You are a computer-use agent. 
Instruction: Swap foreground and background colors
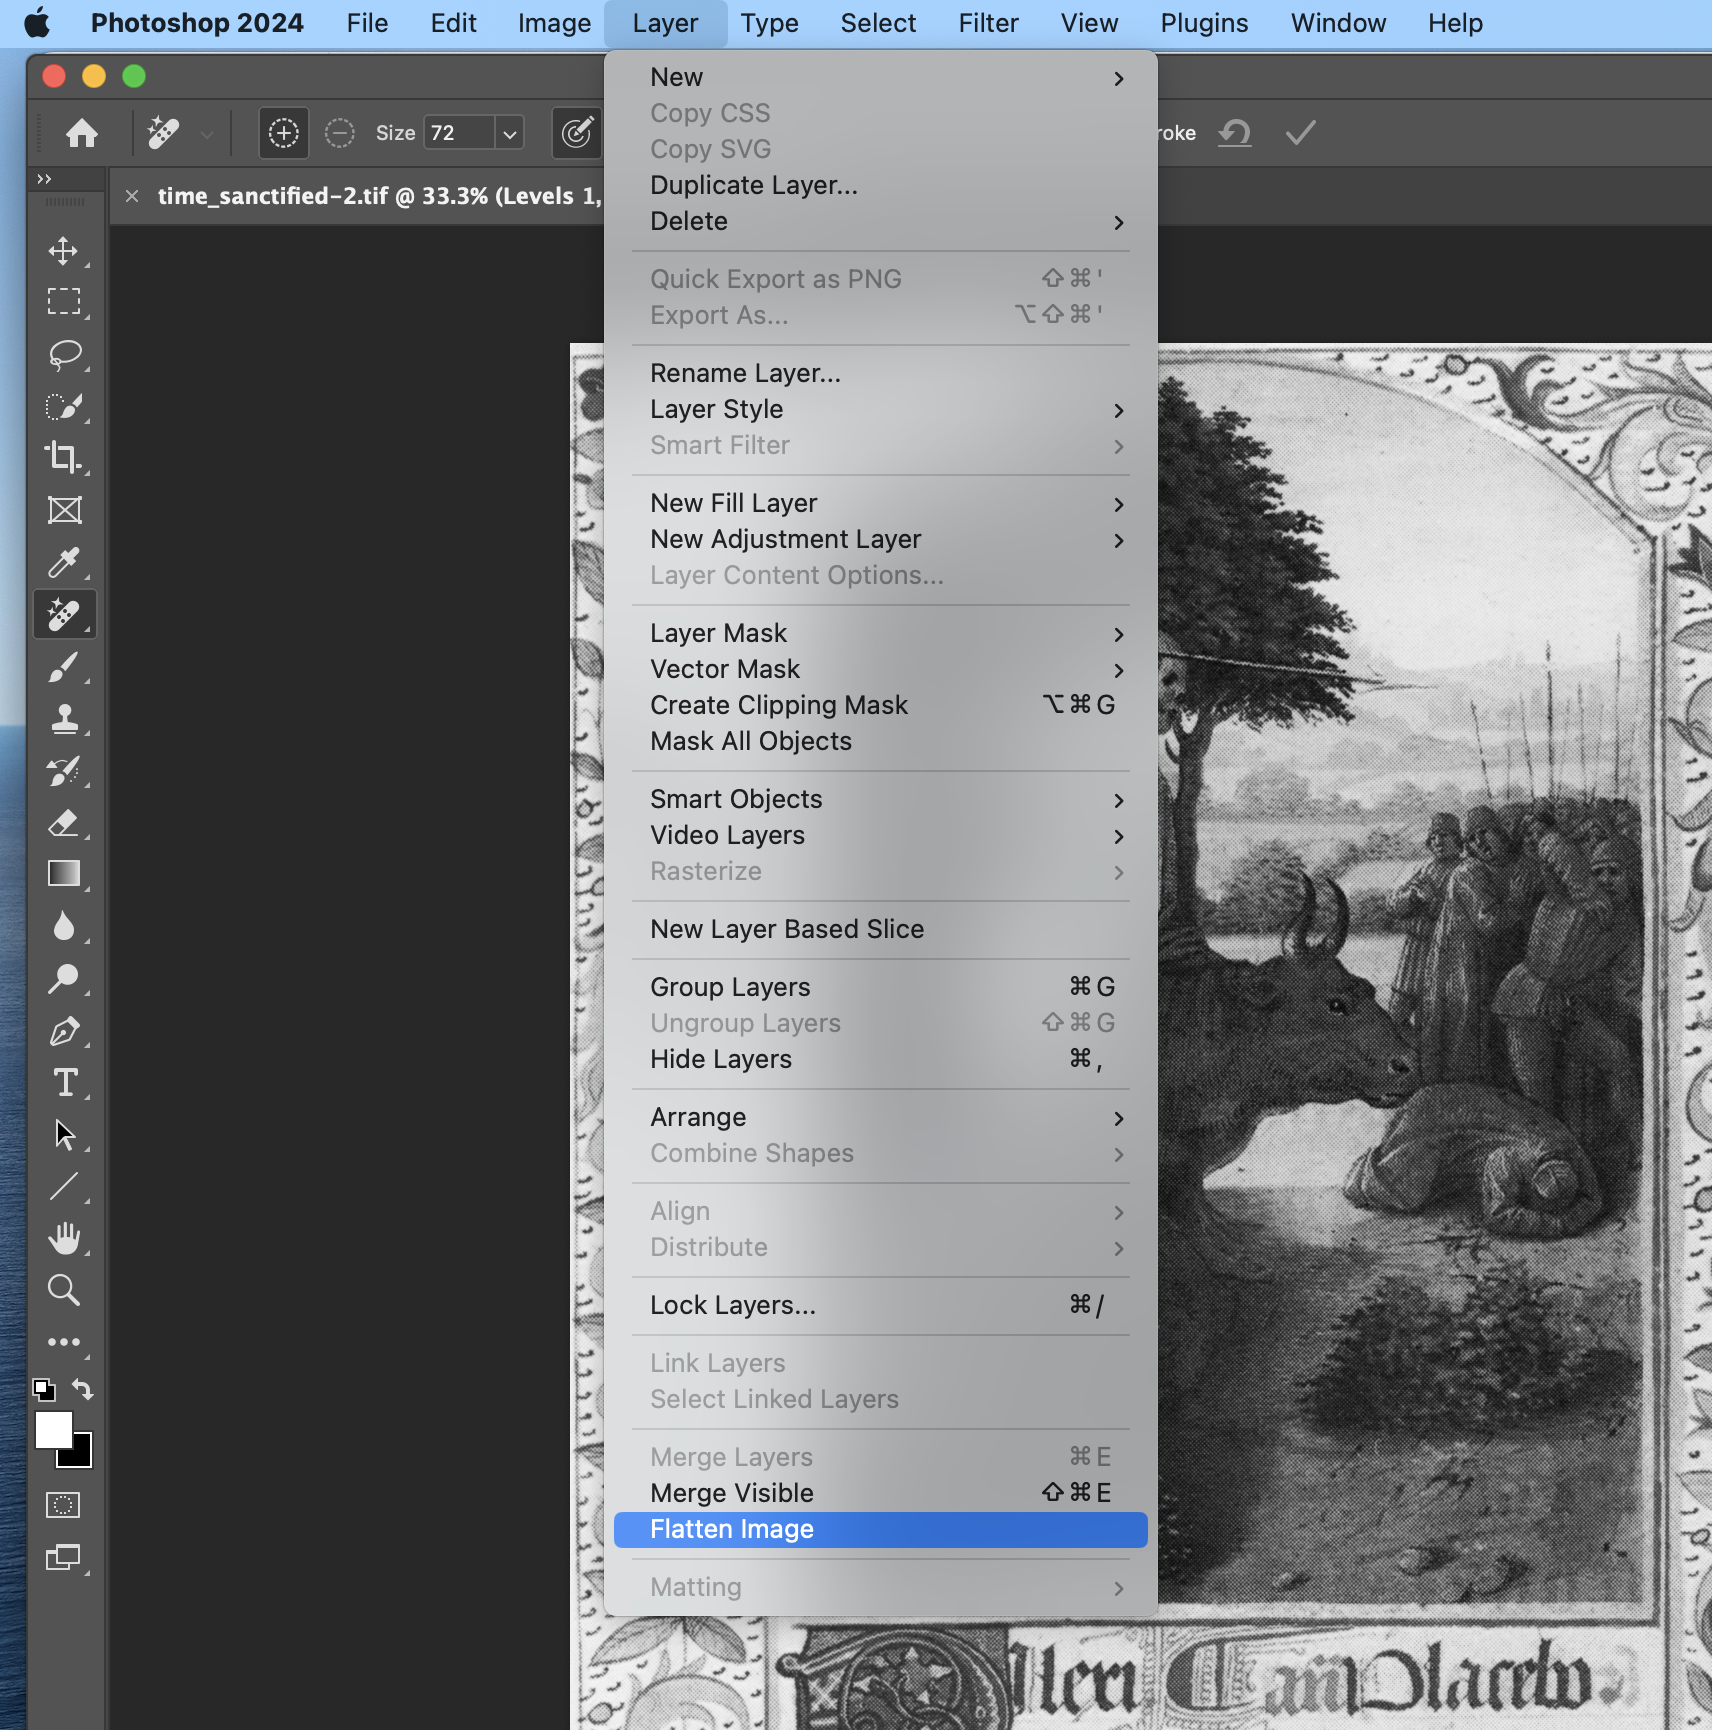[x=83, y=1390]
